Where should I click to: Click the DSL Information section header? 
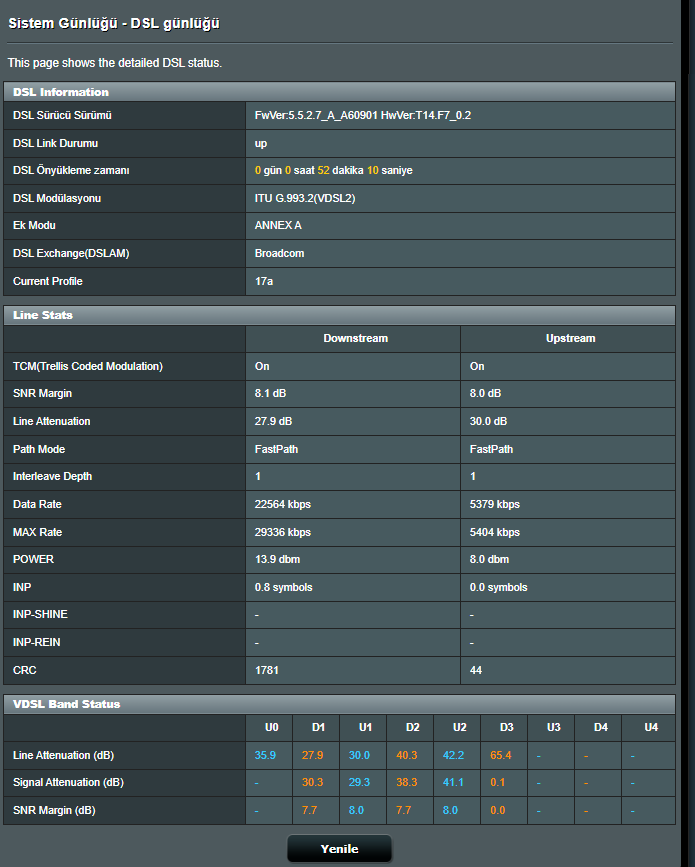339,92
